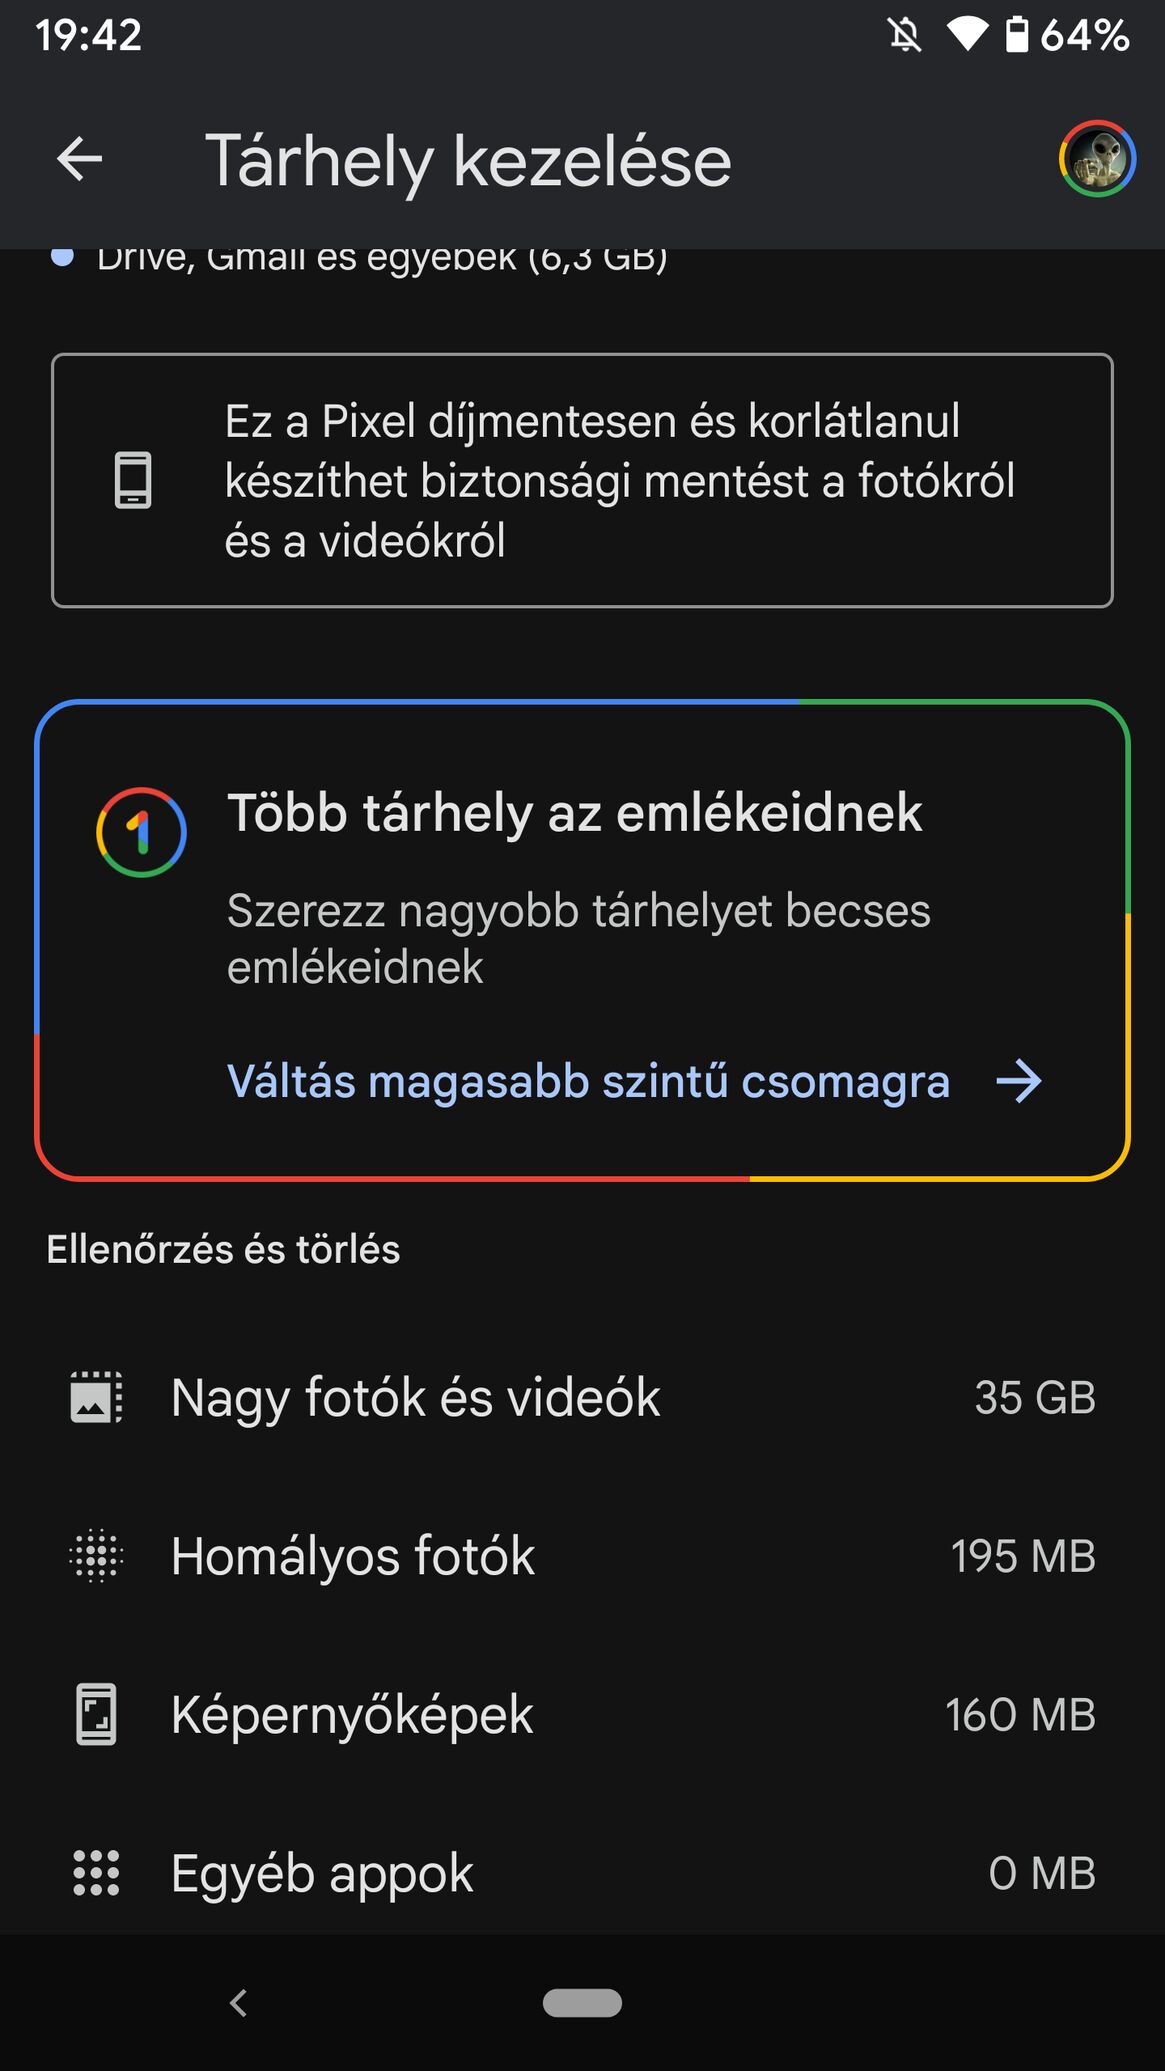Tap the screenshots phone icon
The image size is (1165, 2071).
coord(96,1714)
